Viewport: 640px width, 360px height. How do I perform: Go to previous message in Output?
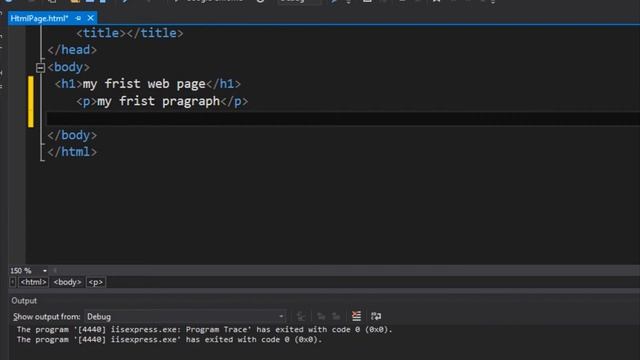321,316
